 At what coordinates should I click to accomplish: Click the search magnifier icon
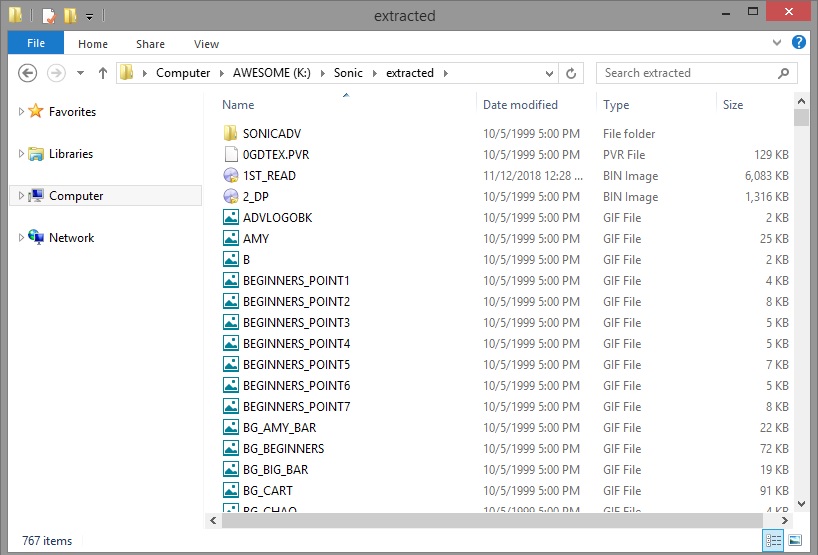783,73
